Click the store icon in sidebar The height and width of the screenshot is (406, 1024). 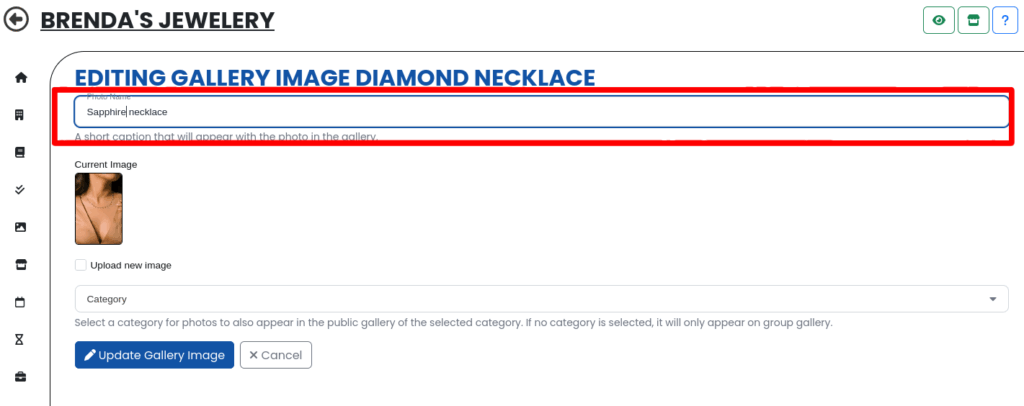[x=21, y=265]
